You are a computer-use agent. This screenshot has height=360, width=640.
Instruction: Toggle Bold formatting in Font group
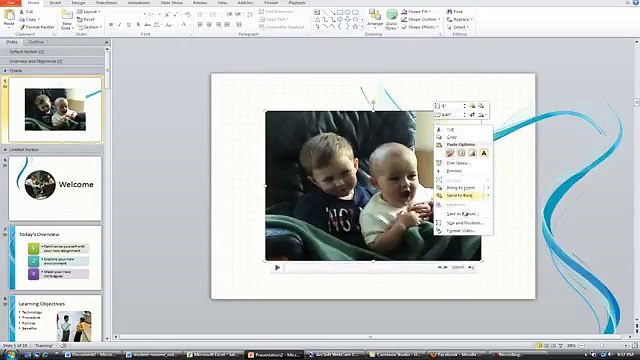(x=111, y=25)
